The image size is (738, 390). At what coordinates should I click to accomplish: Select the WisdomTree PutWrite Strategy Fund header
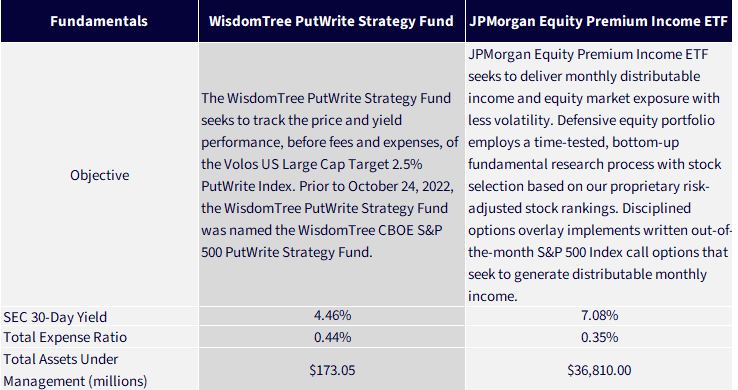[331, 21]
